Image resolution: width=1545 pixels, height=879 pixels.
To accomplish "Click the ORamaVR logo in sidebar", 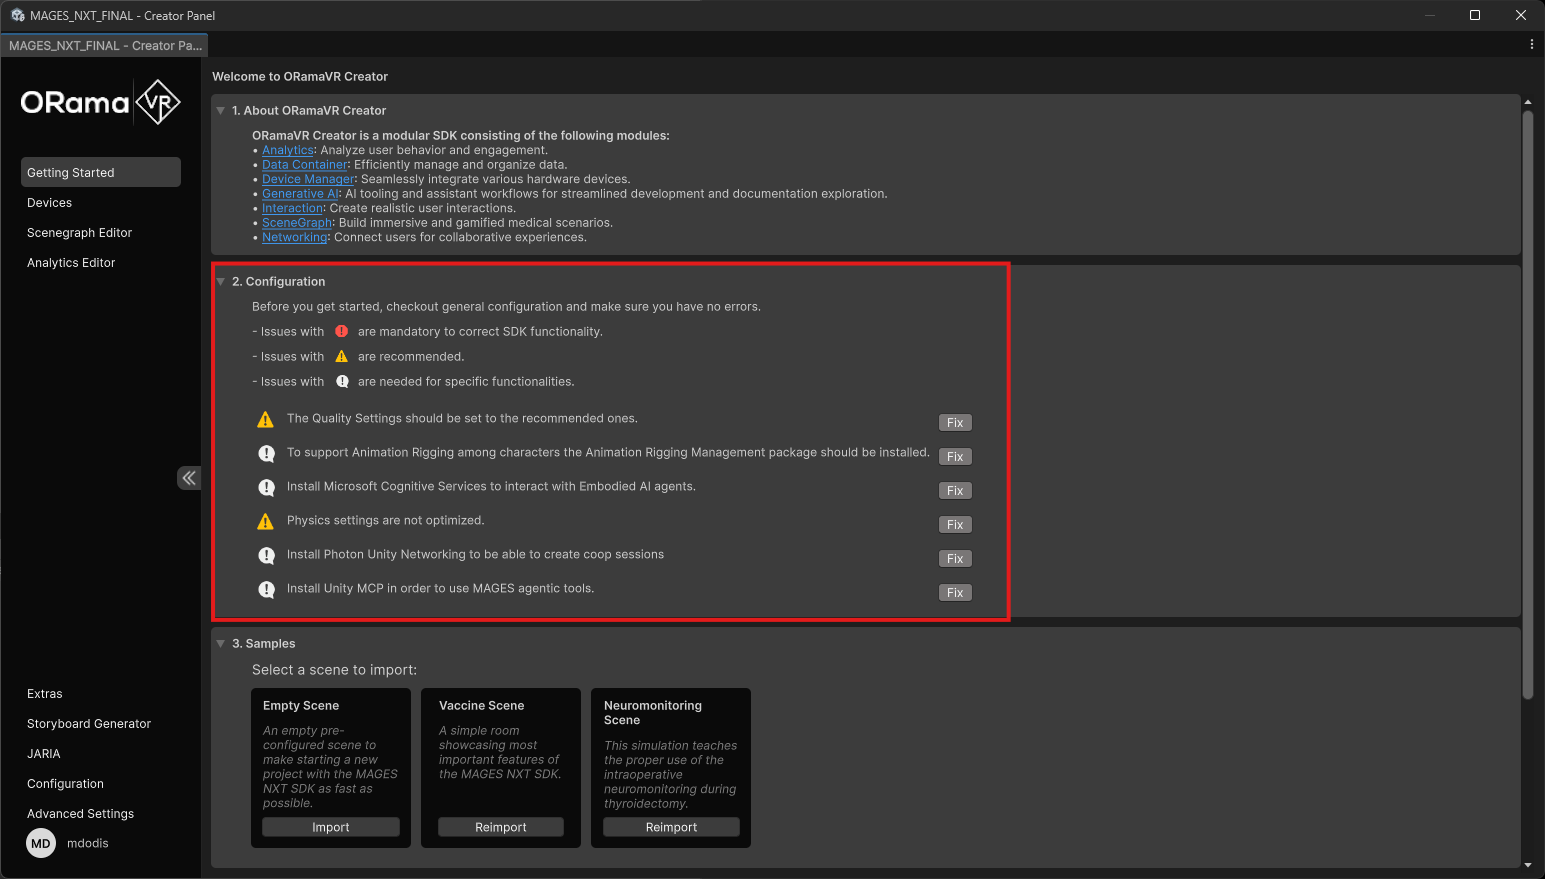I will pos(100,102).
